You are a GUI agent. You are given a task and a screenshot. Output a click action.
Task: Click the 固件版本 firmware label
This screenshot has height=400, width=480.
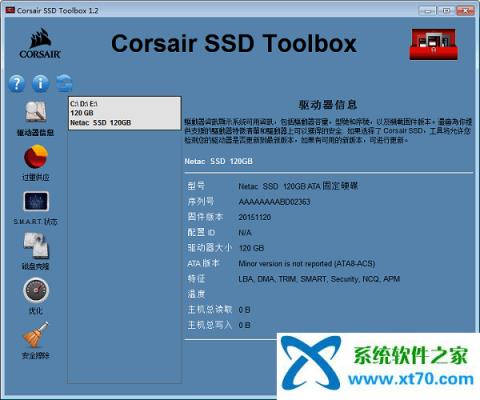click(205, 217)
